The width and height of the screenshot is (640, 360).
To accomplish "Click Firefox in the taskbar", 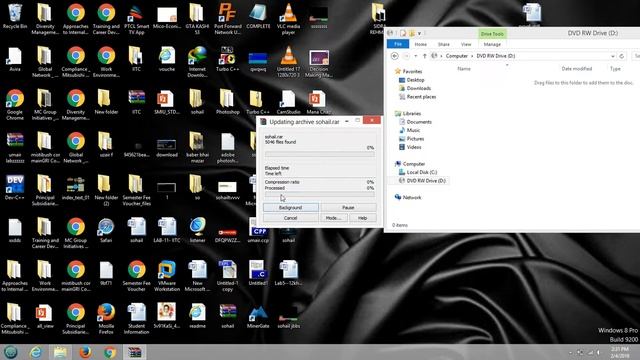I will pos(85,352).
